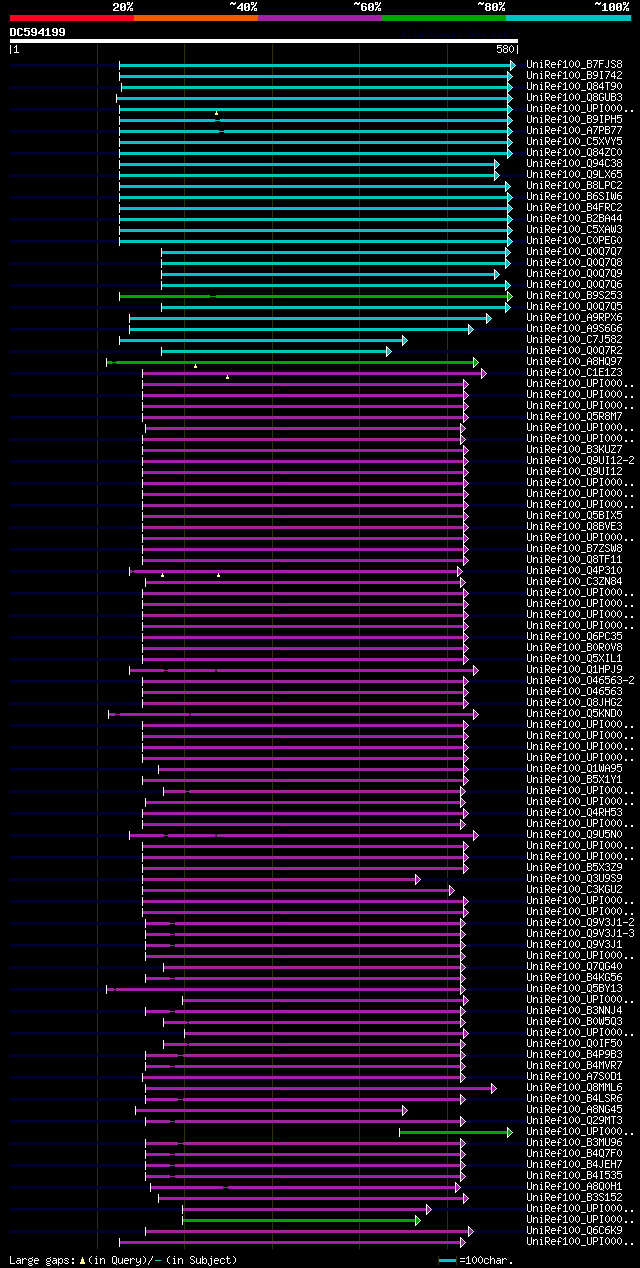The image size is (640, 1268).
Task: Select label UniRef100_Q1WA95
Action: point(574,768)
